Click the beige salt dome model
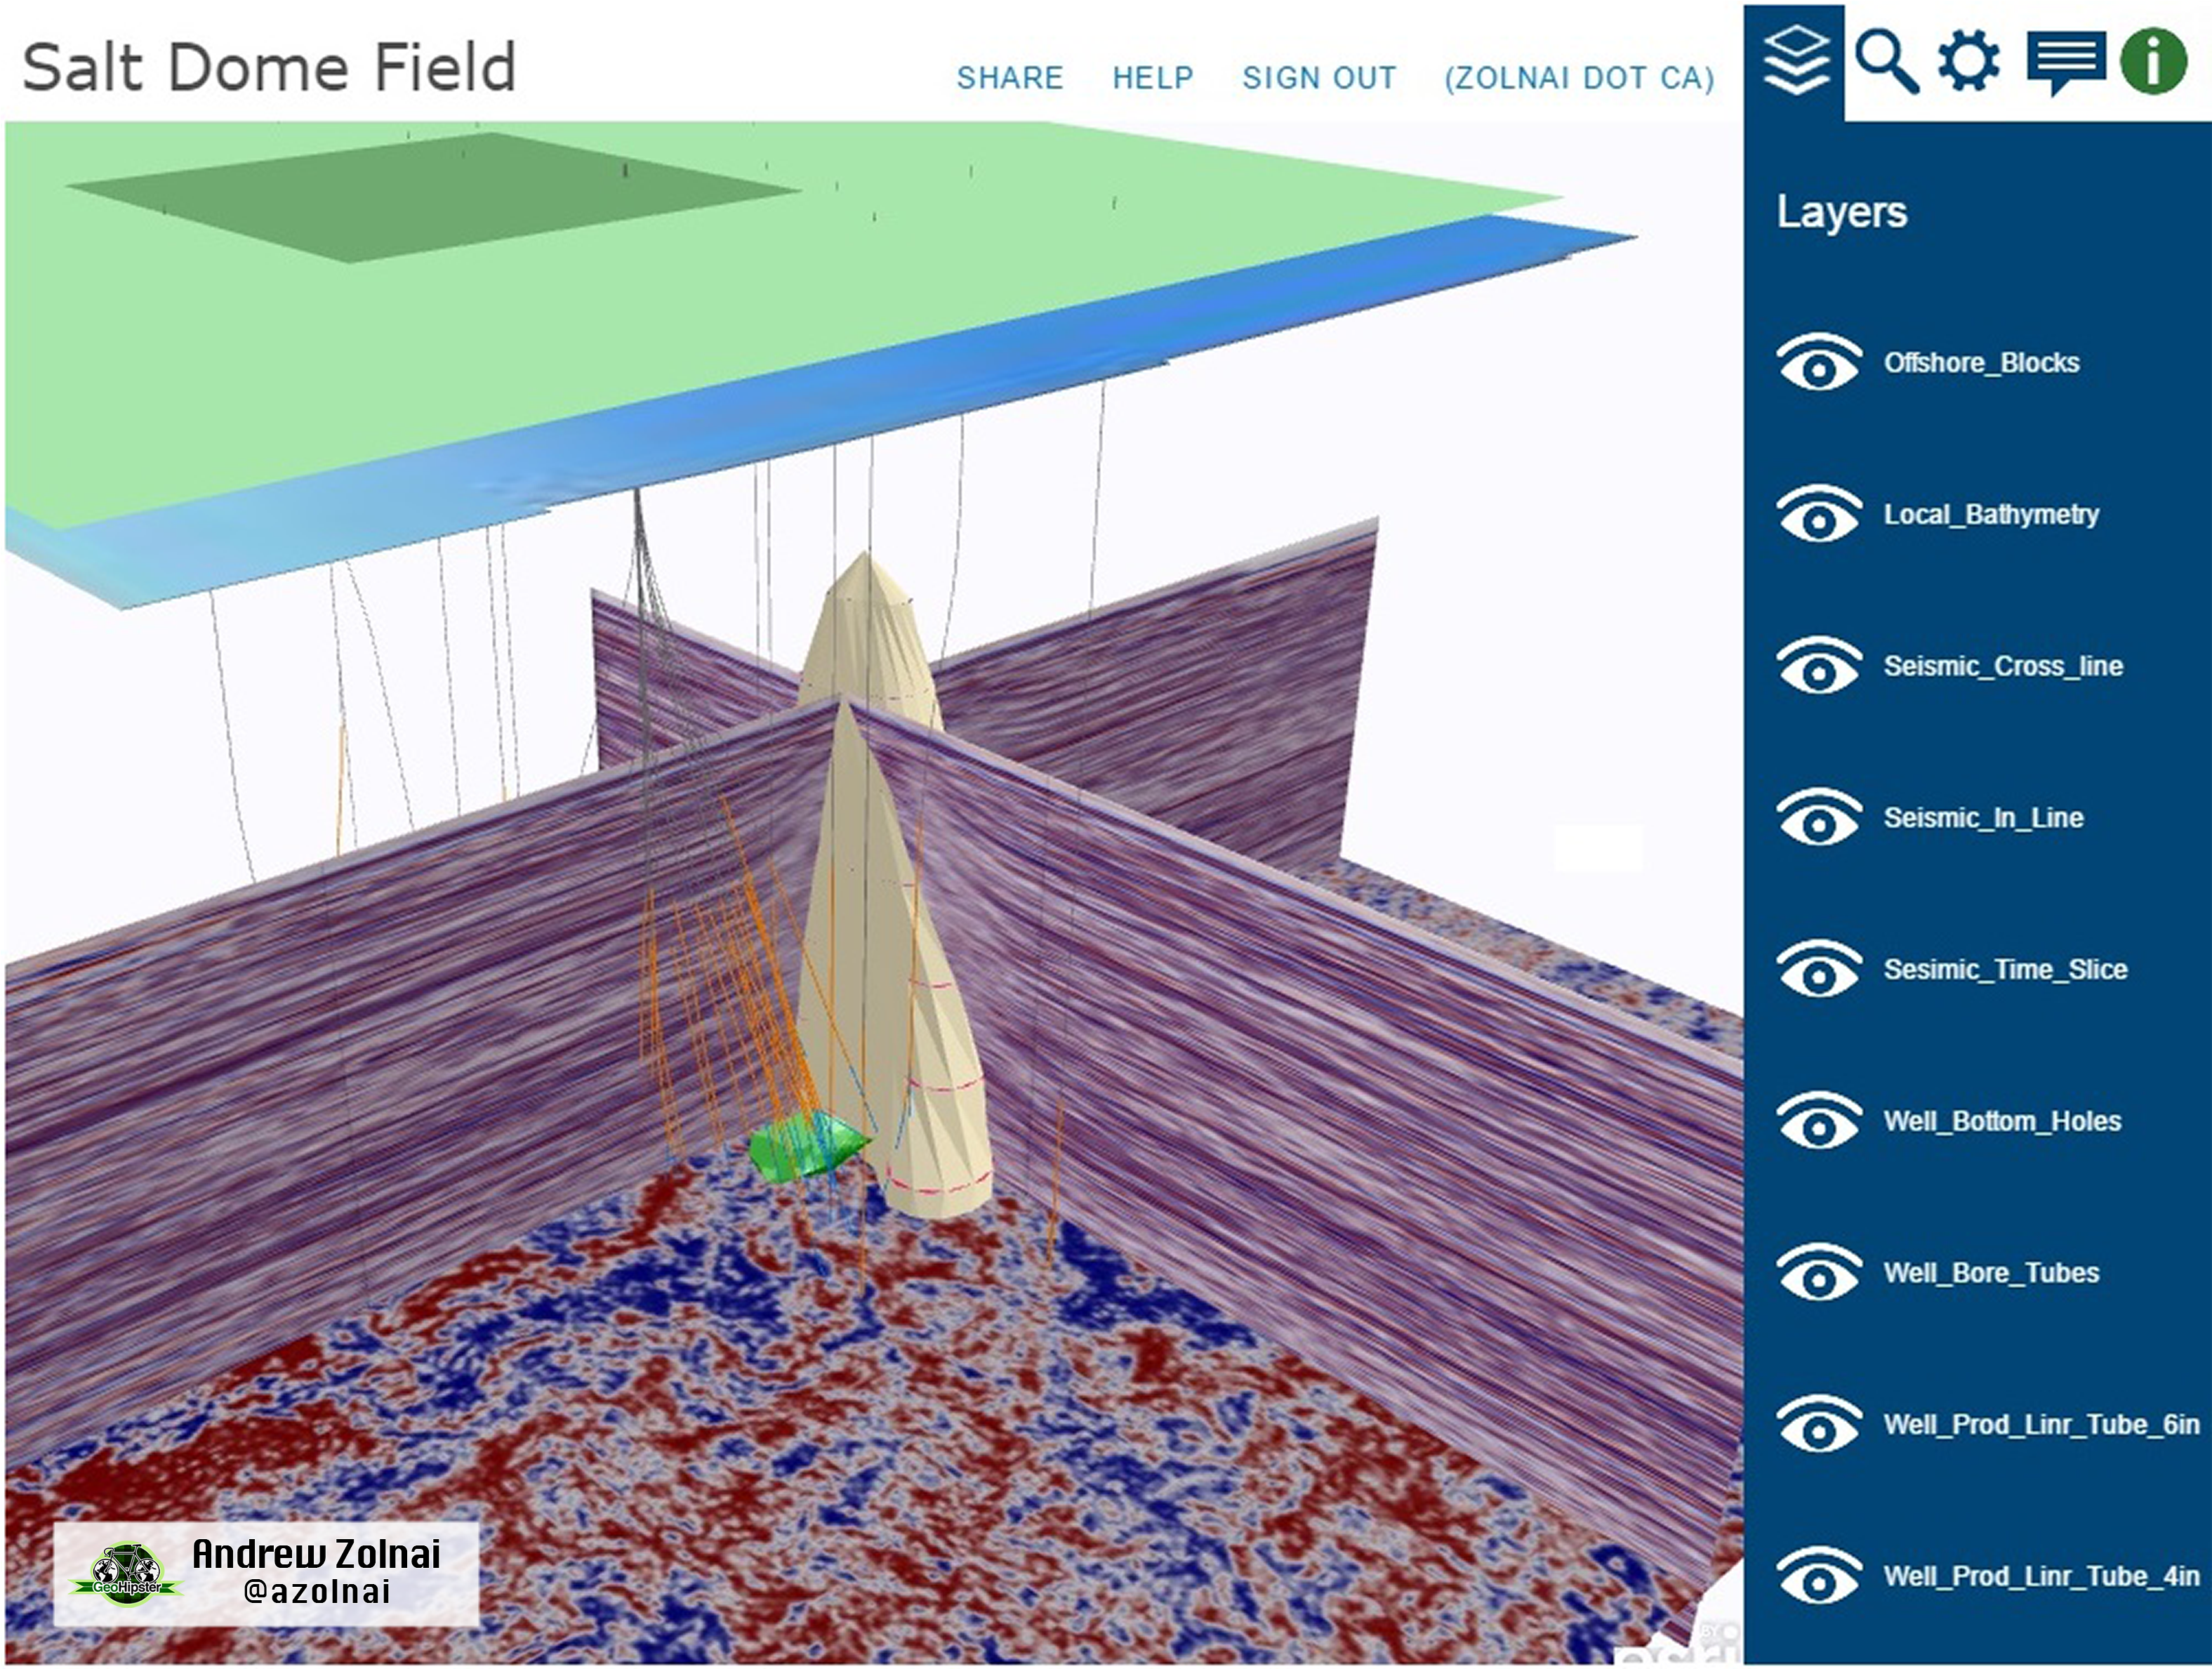Screen dimensions: 2212x1669 coord(890,960)
